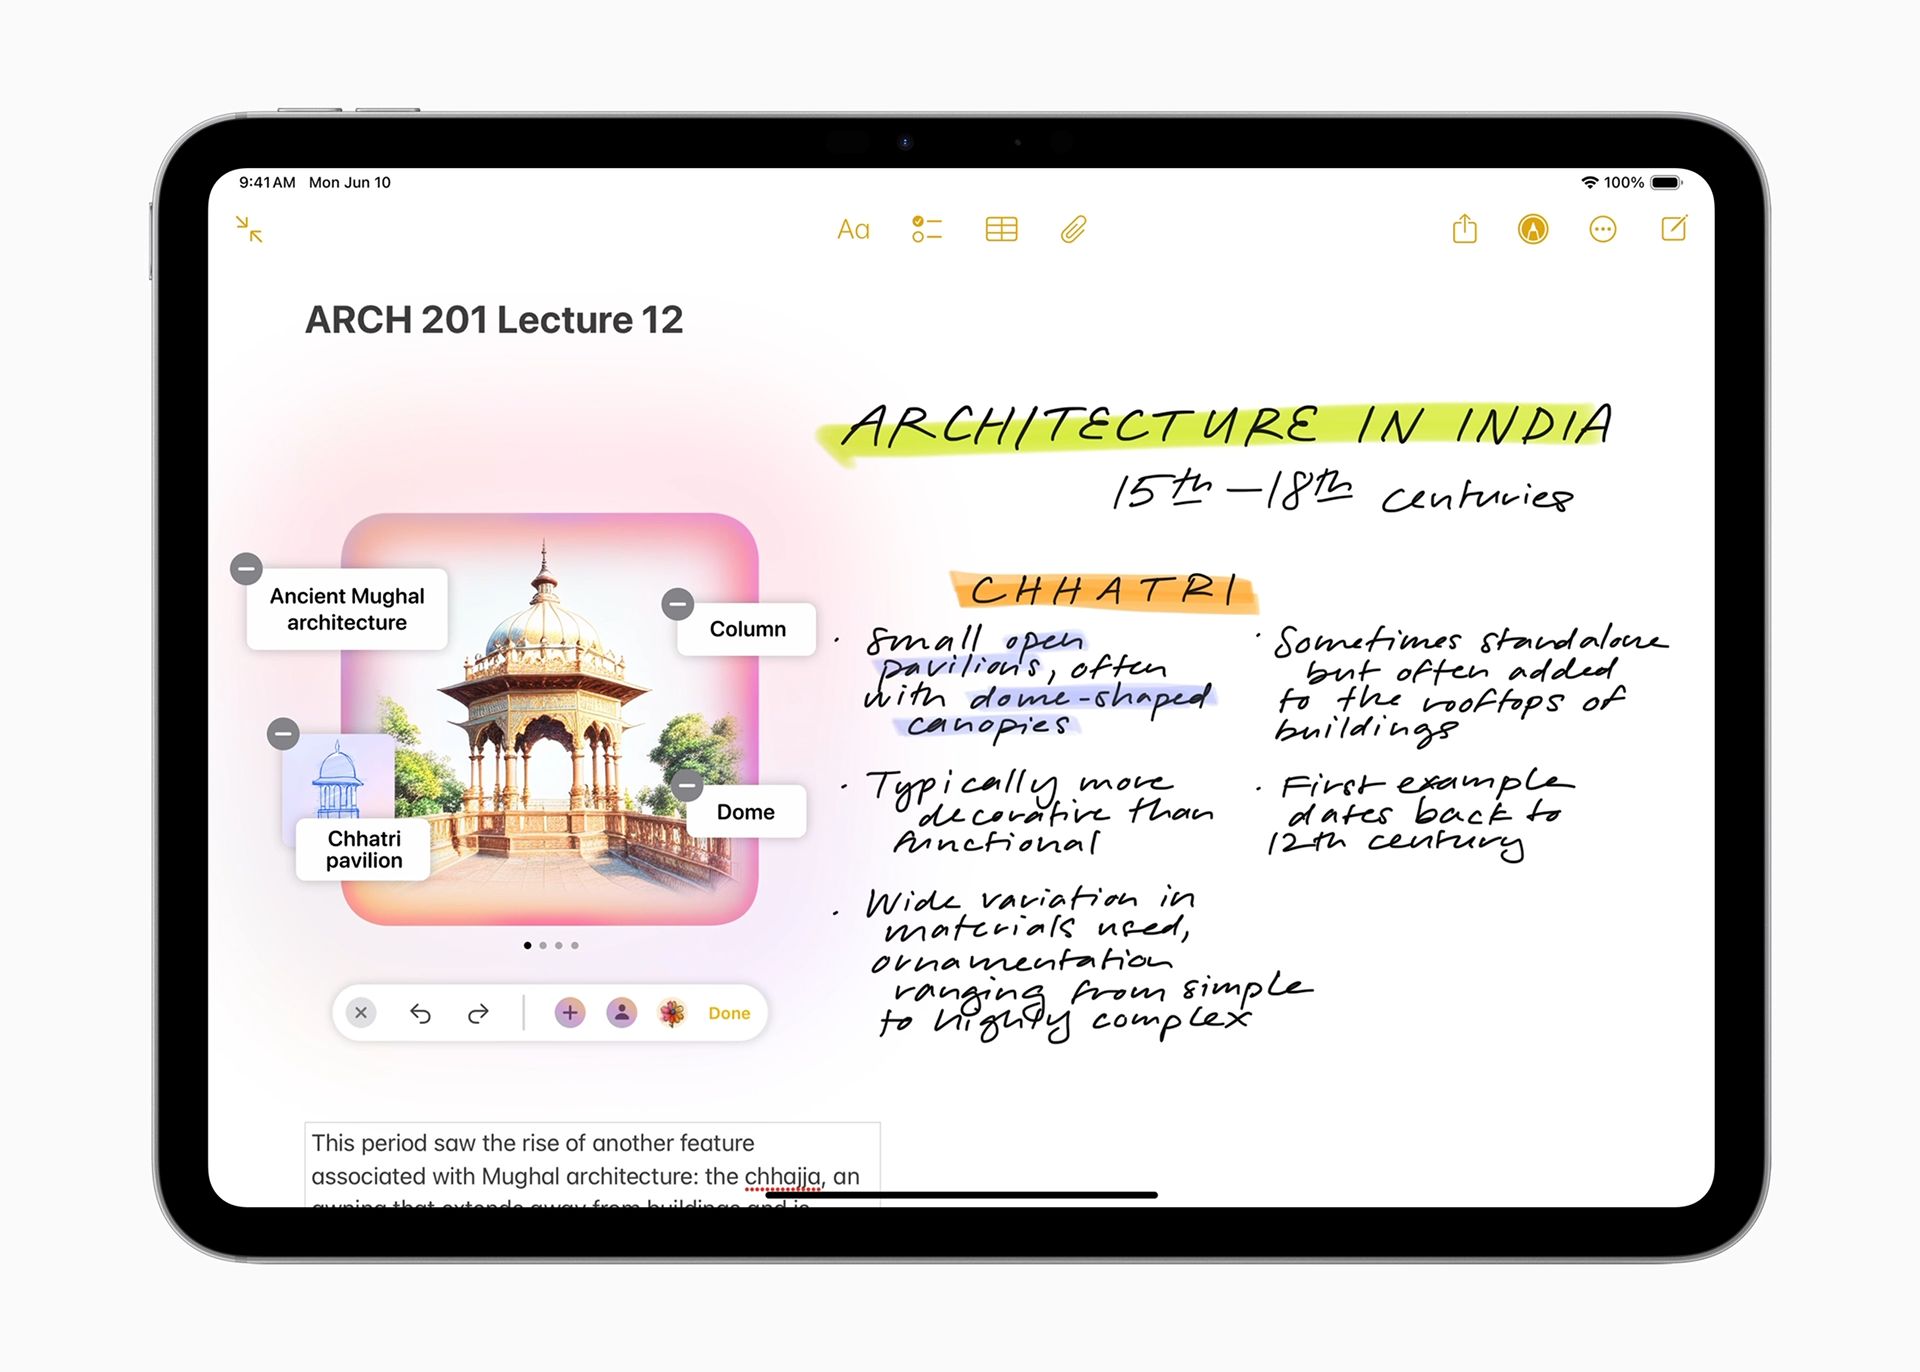
Task: Open the Aa text formatting options
Action: [853, 230]
